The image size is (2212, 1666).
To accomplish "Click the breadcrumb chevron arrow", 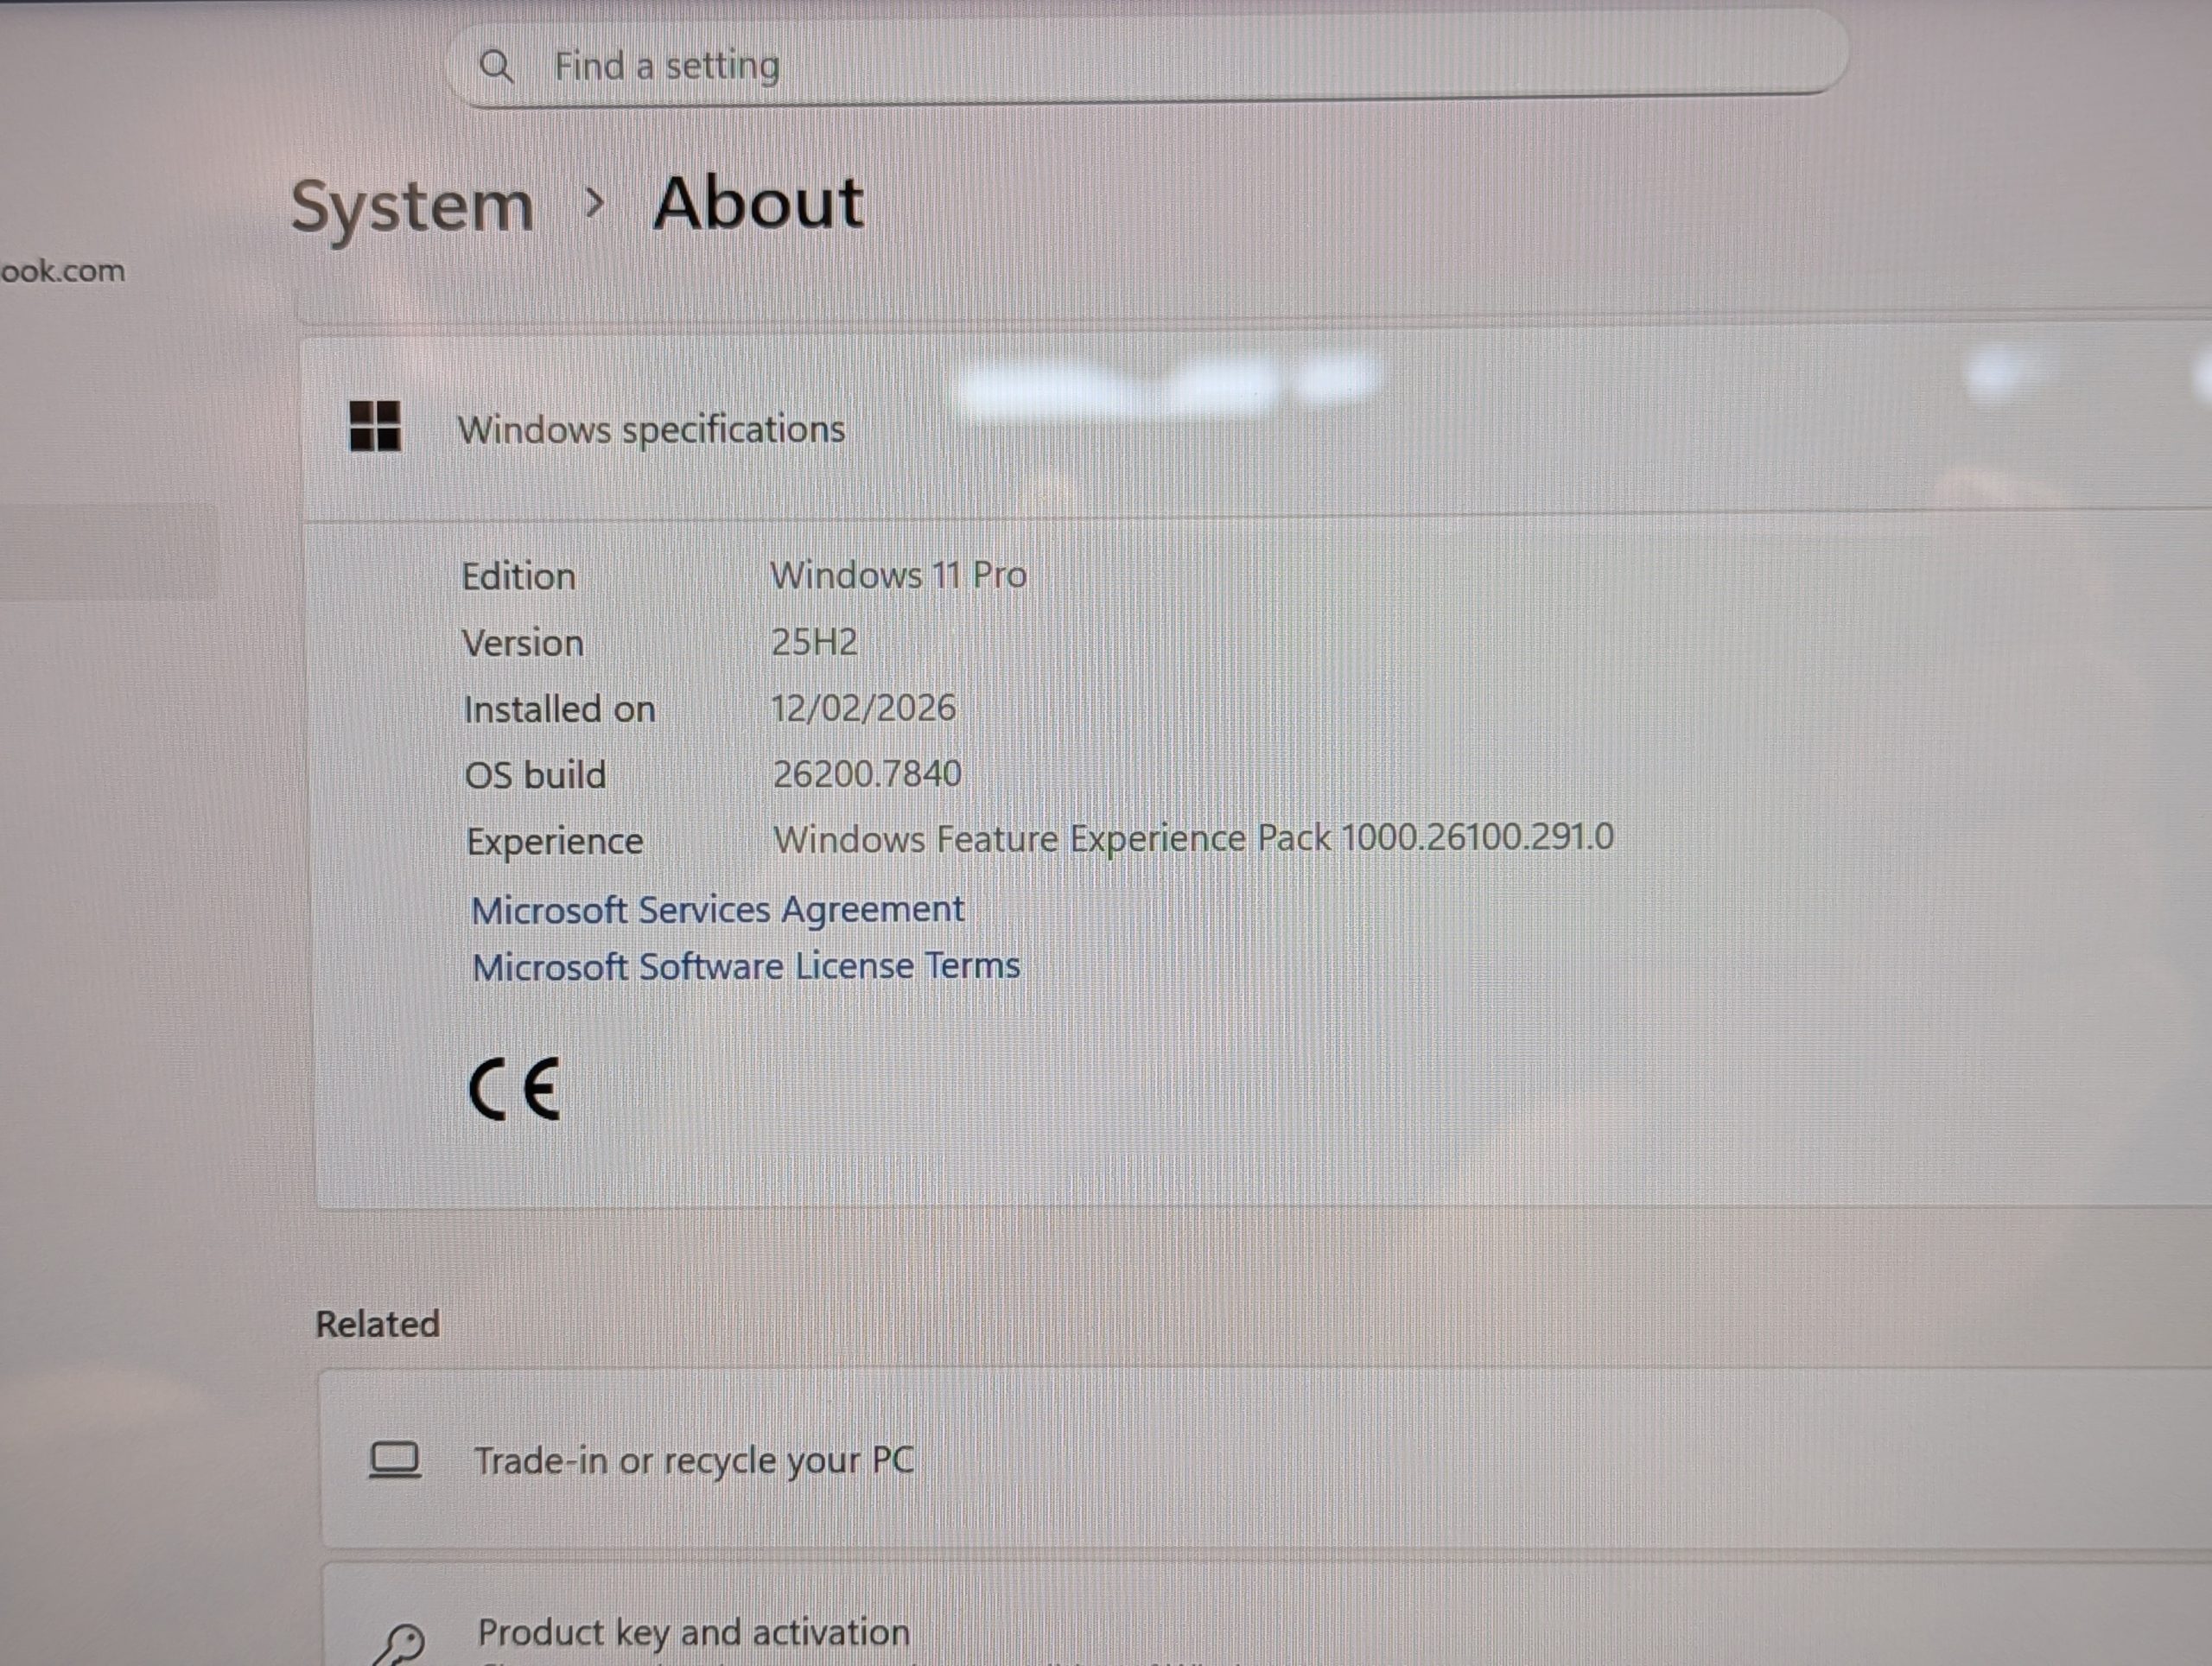I will coord(595,204).
